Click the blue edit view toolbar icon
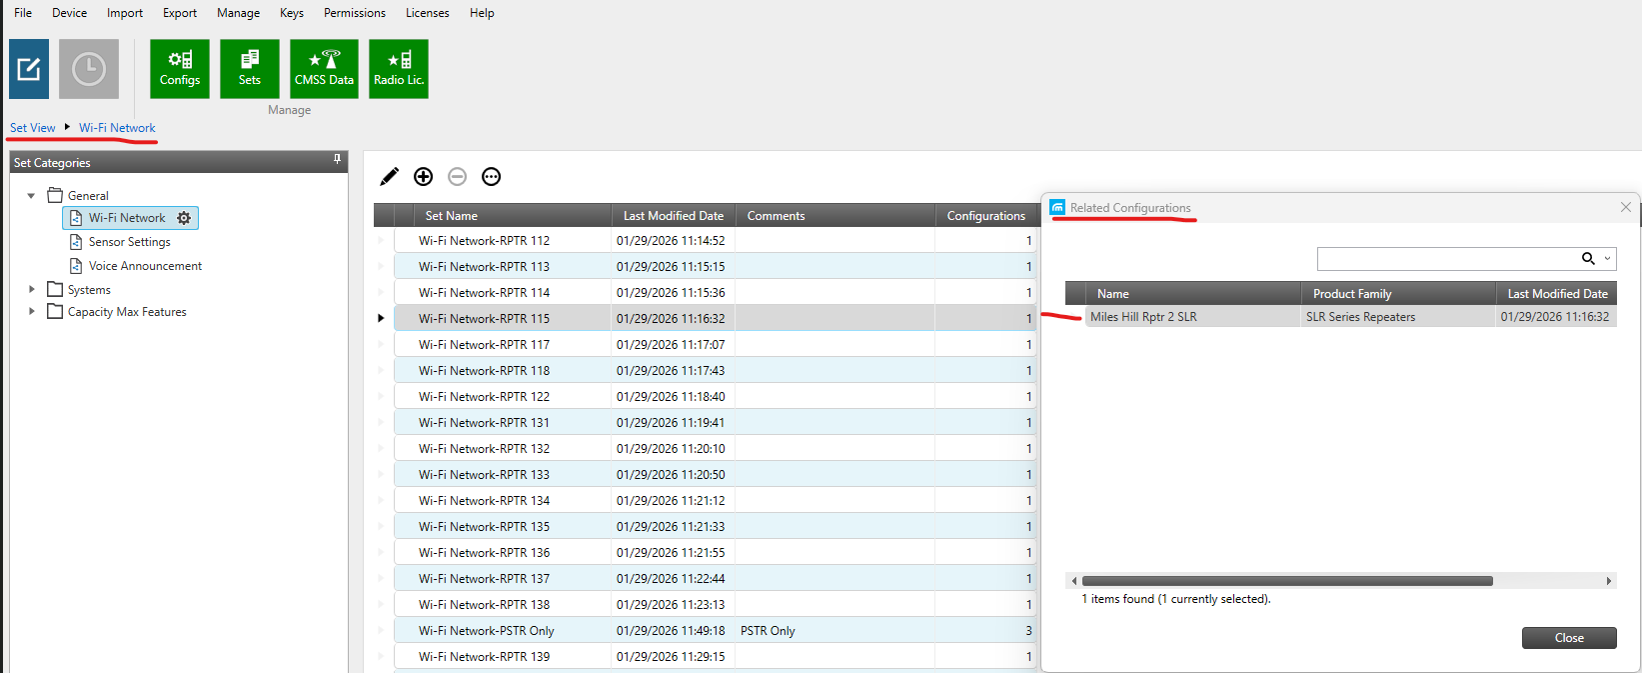Screen dimensions: 1642x673 pos(29,69)
